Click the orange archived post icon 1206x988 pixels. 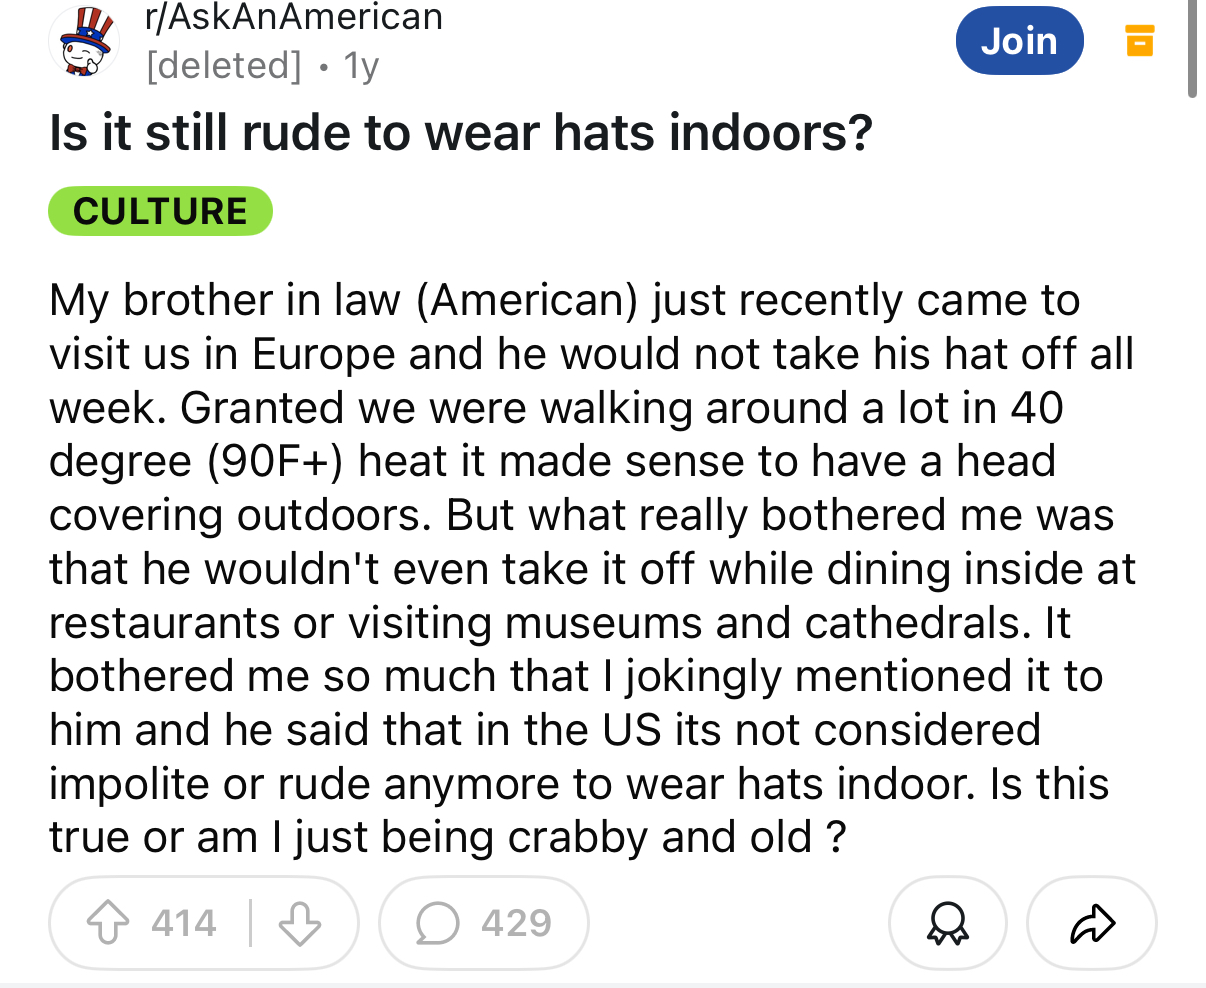pyautogui.click(x=1139, y=41)
